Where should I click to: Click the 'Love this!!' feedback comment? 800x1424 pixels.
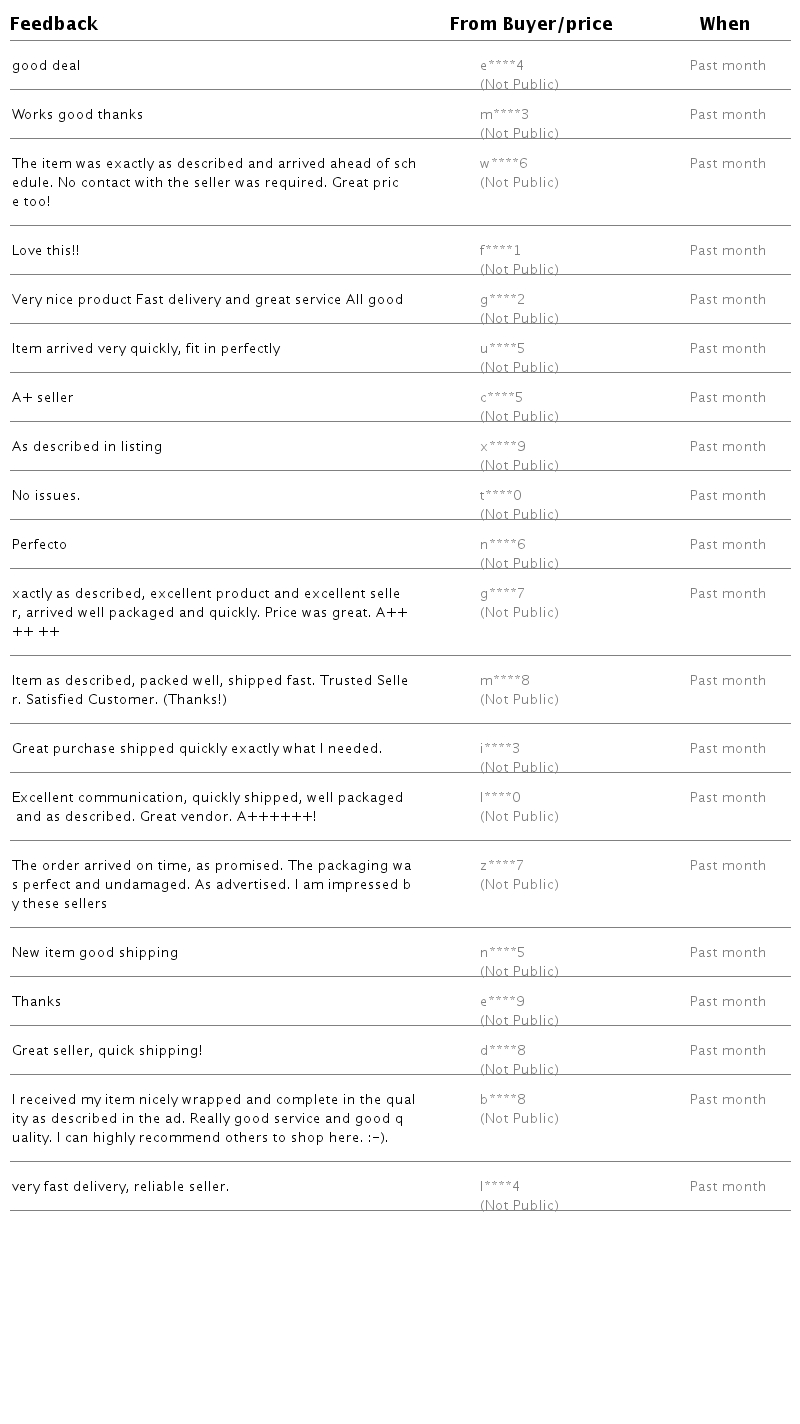pos(45,251)
